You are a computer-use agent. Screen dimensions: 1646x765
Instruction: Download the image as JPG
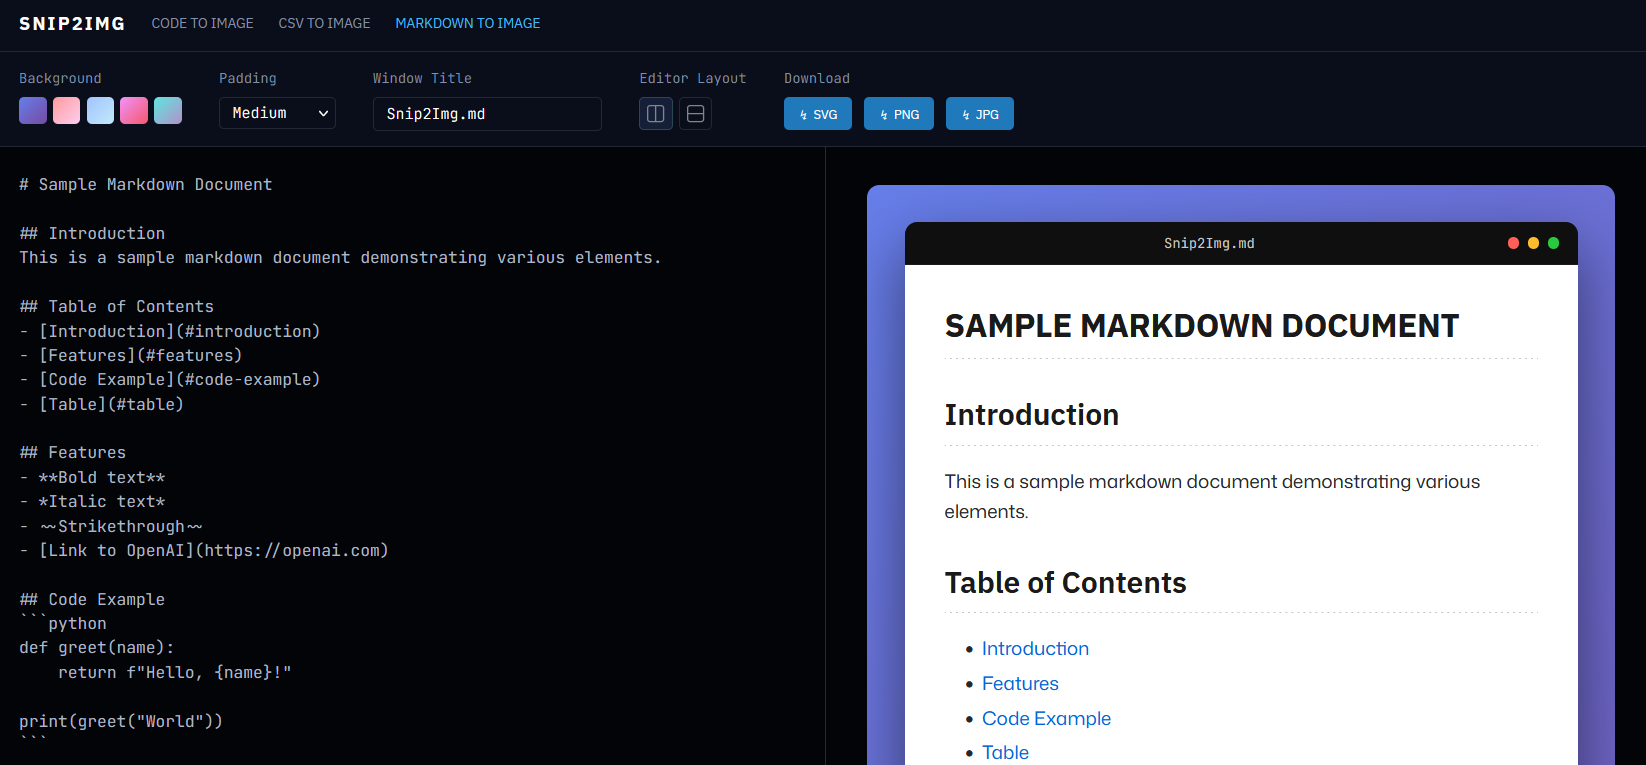pyautogui.click(x=980, y=114)
